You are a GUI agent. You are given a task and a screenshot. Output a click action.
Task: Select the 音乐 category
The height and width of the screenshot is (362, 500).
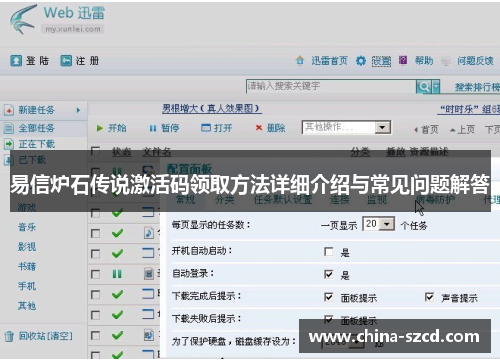[27, 227]
